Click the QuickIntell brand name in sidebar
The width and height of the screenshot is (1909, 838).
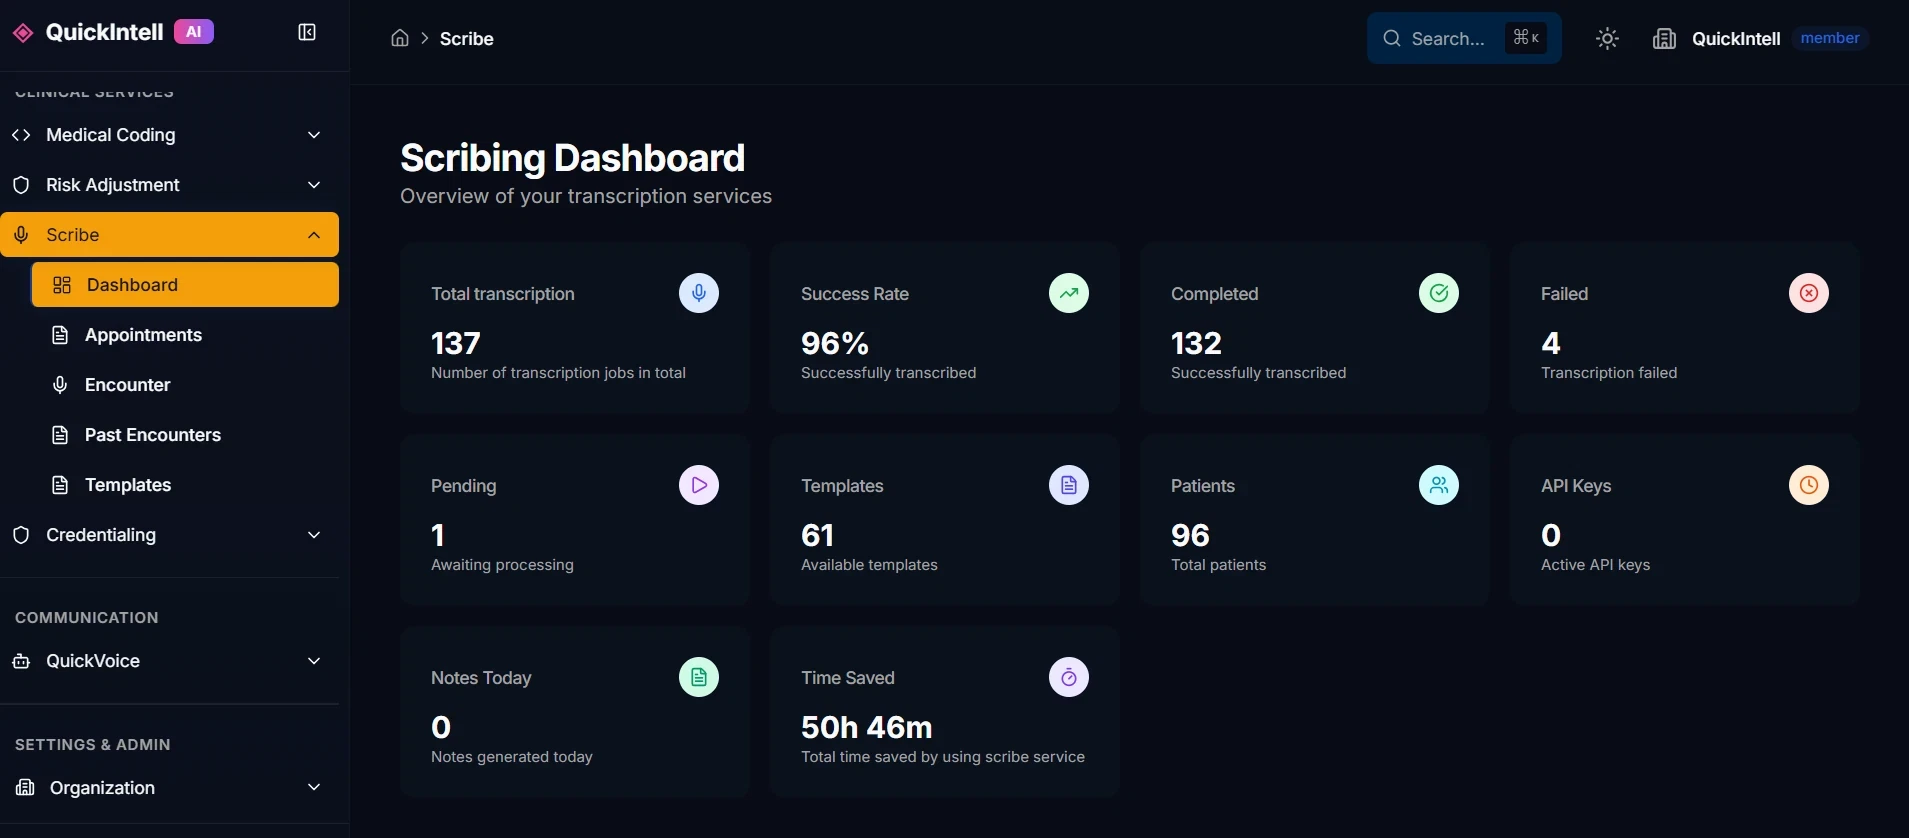click(x=104, y=32)
